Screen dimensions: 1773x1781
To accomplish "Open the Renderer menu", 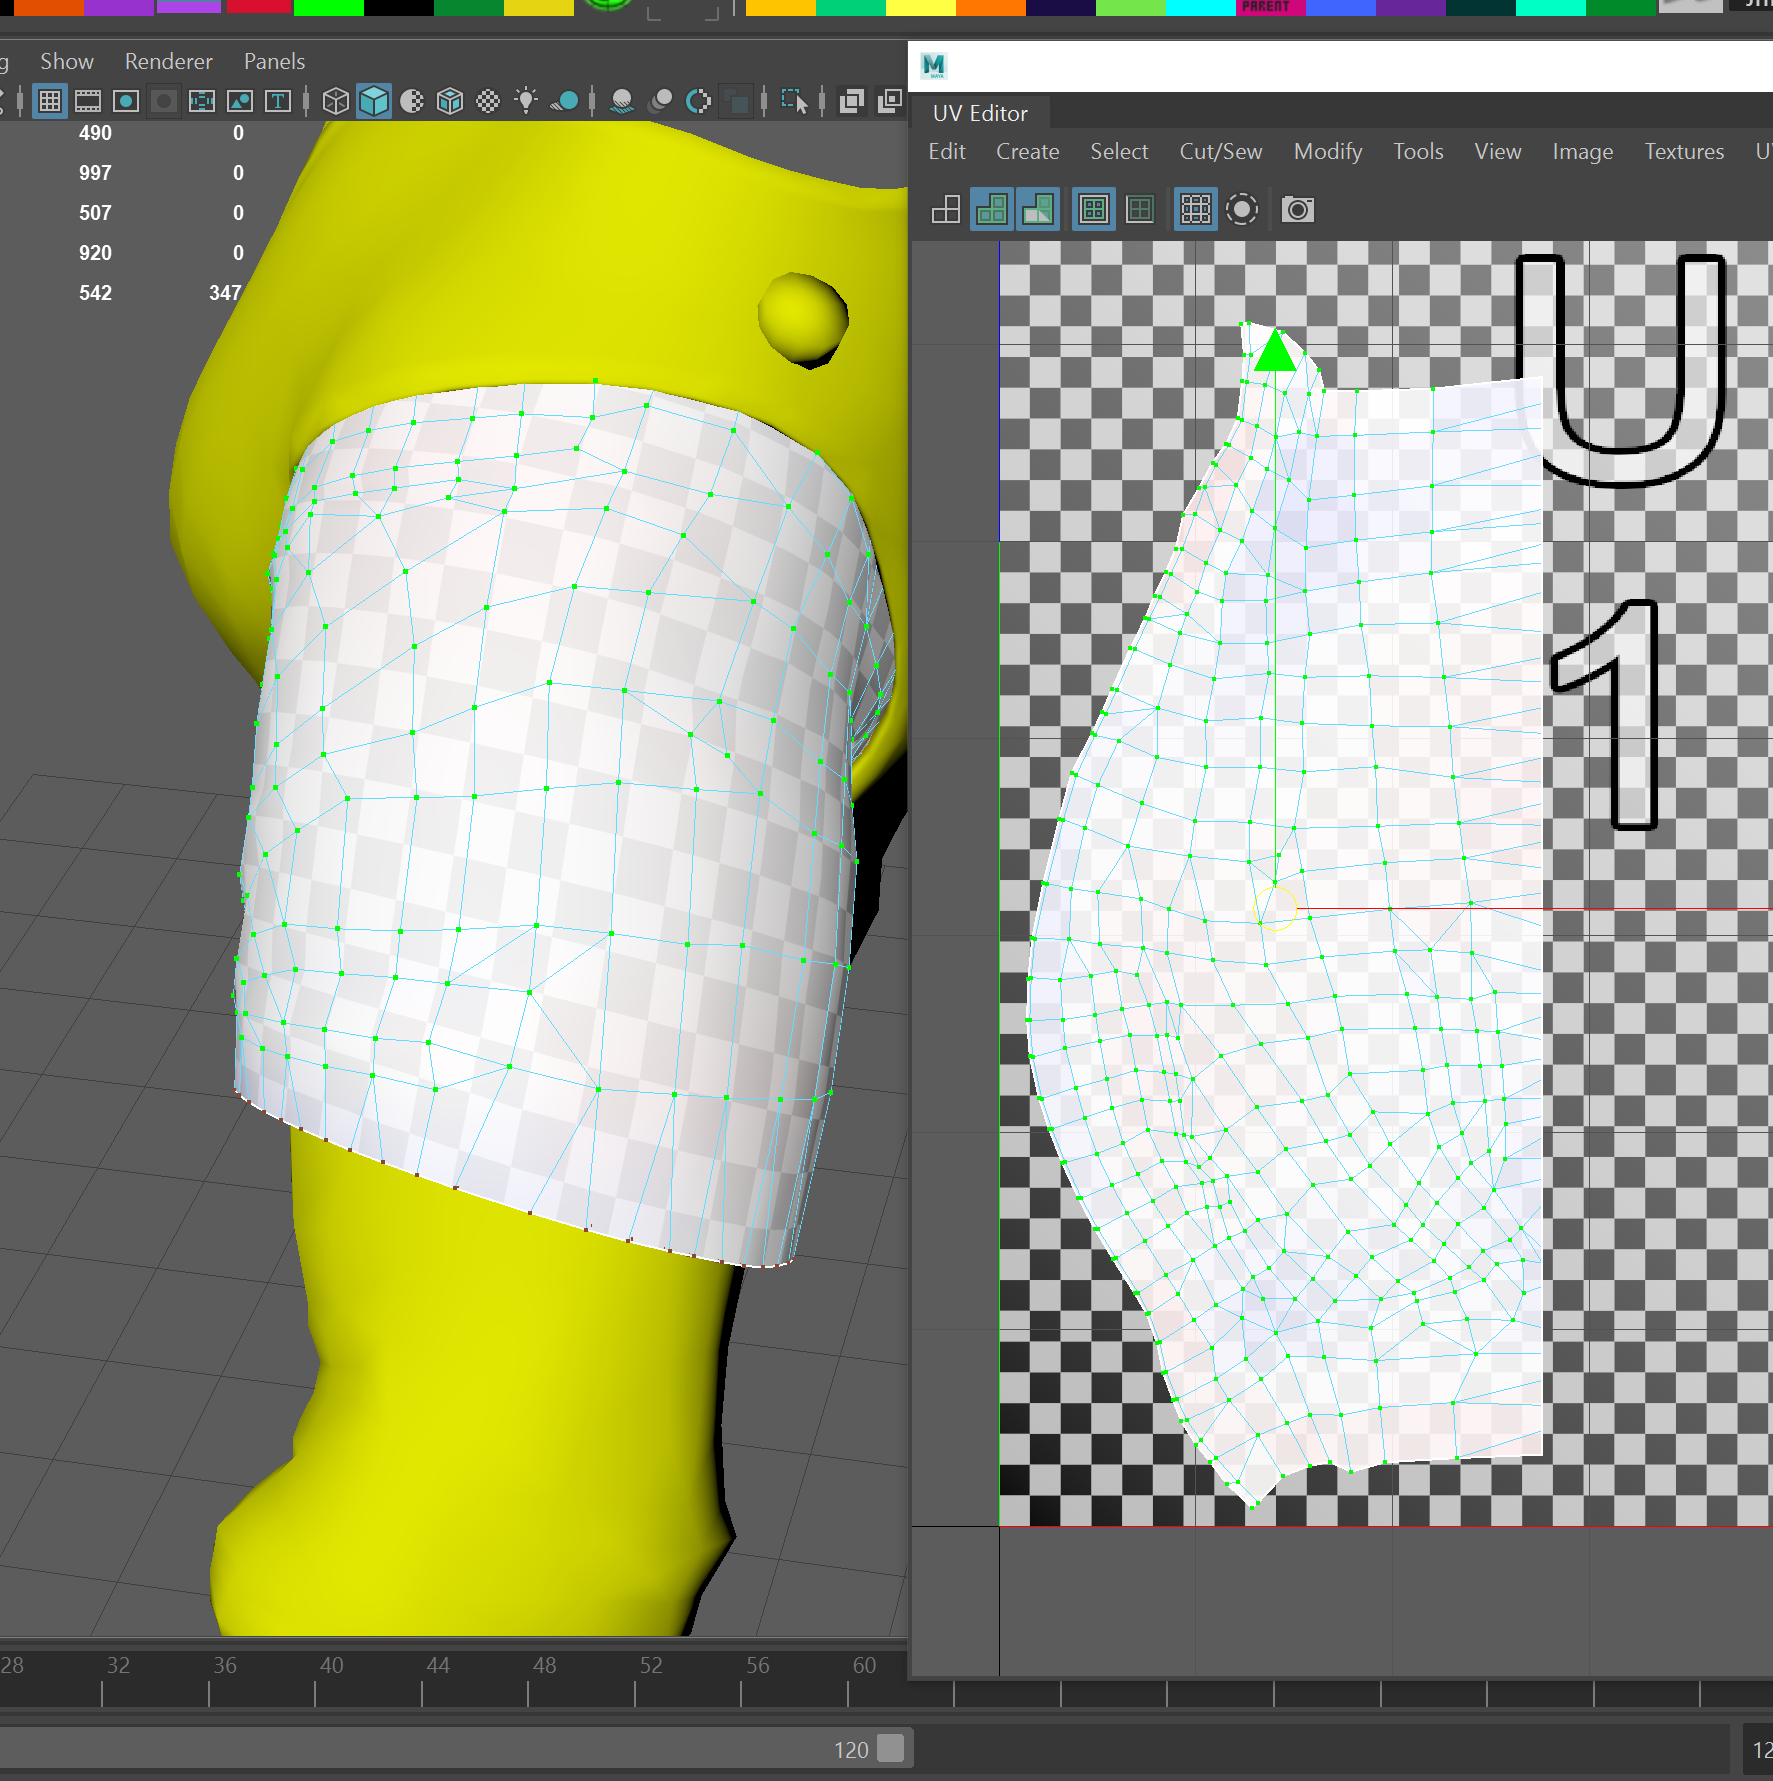I will pos(169,61).
